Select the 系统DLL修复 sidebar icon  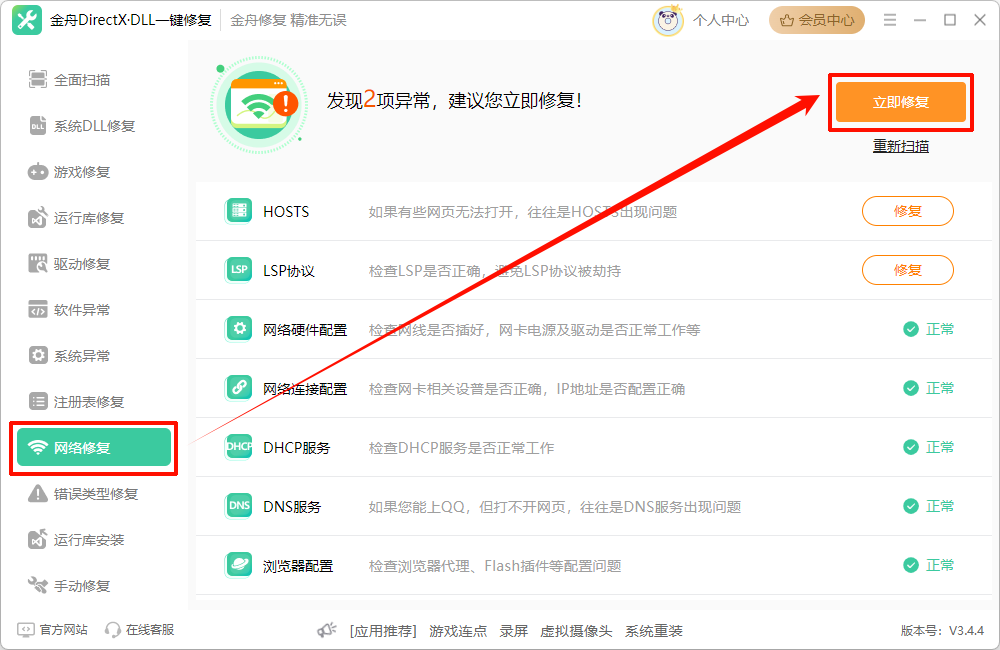click(37, 125)
